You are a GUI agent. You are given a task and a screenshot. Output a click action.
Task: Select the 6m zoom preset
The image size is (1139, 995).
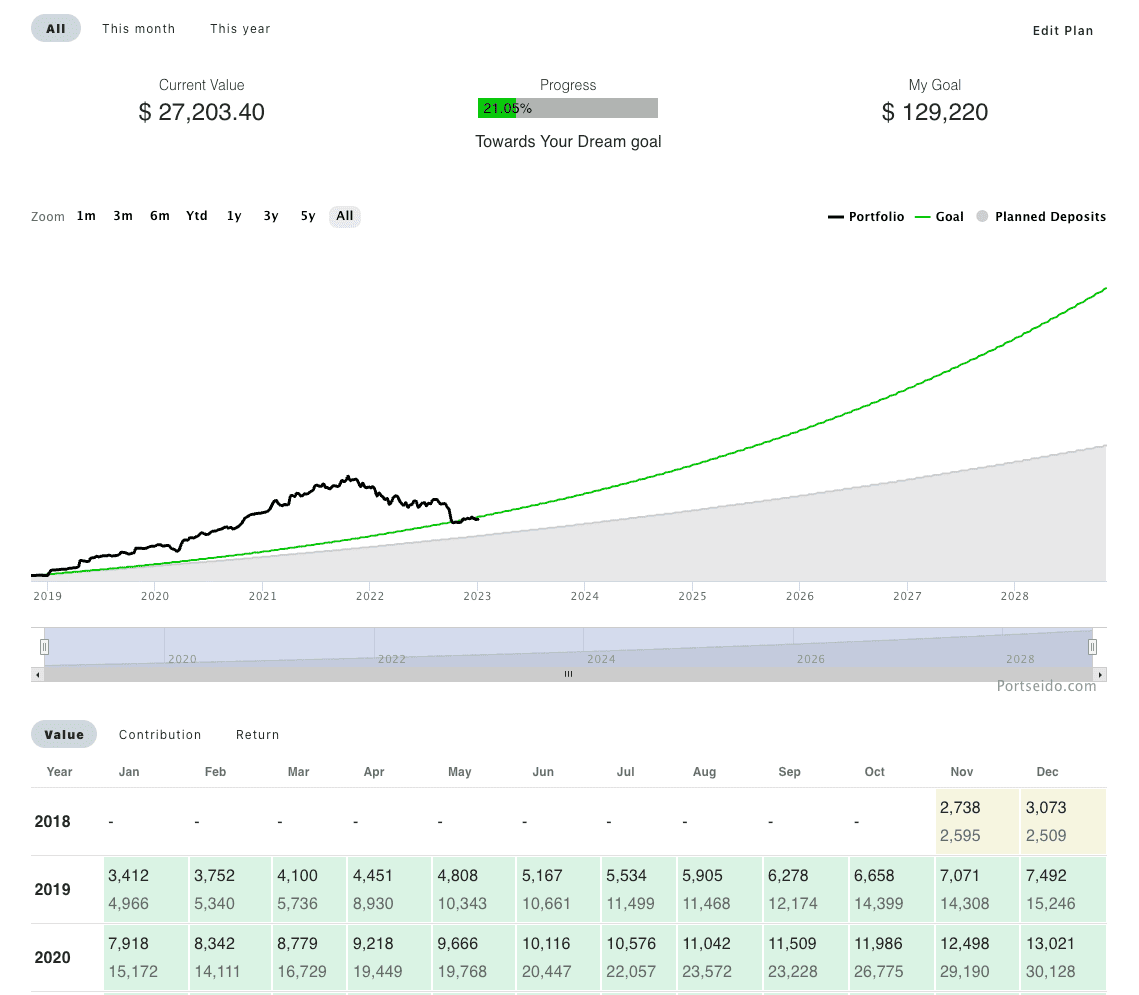pyautogui.click(x=159, y=216)
